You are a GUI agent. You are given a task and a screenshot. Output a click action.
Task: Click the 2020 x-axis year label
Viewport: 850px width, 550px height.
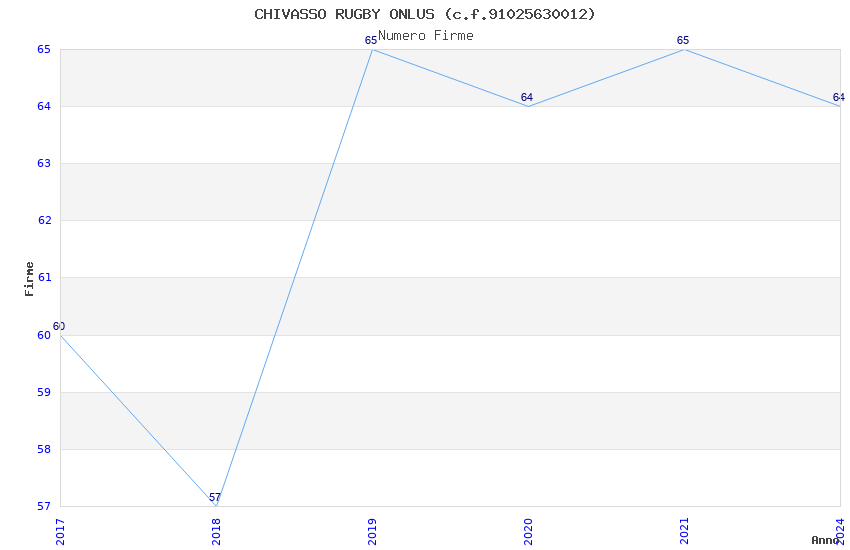tap(529, 532)
